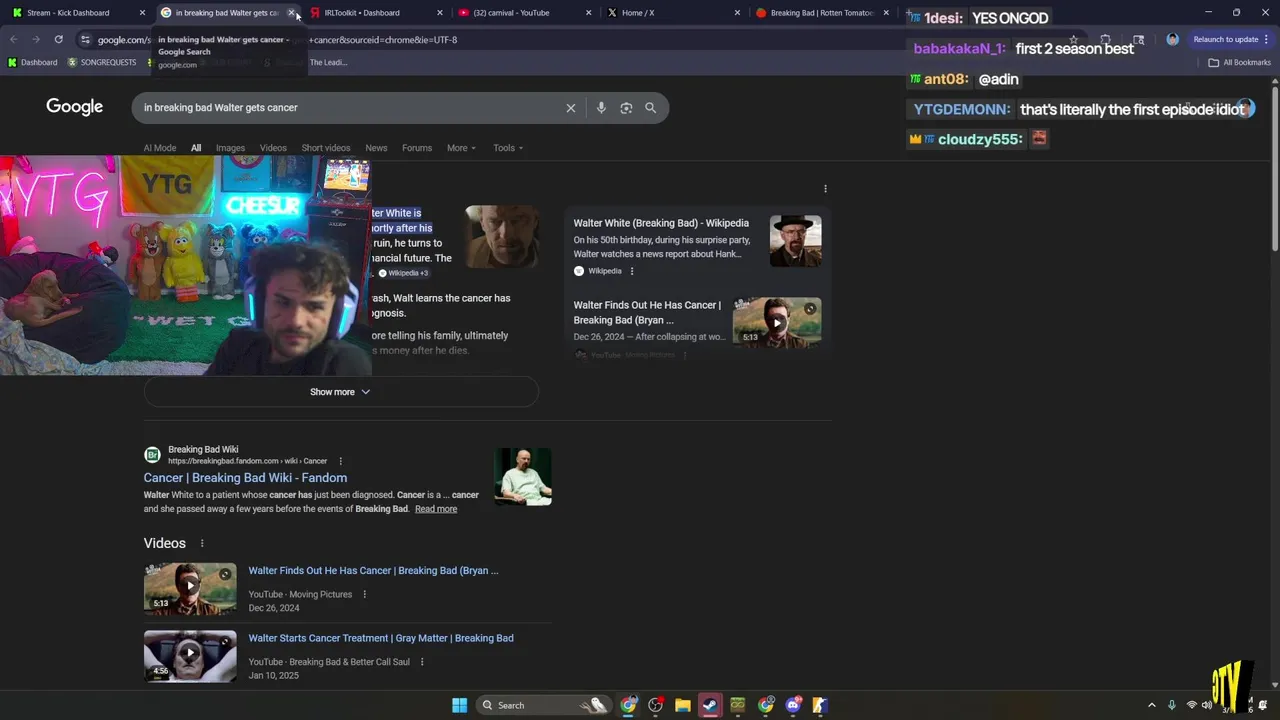Clear the Google search box text

(x=571, y=108)
